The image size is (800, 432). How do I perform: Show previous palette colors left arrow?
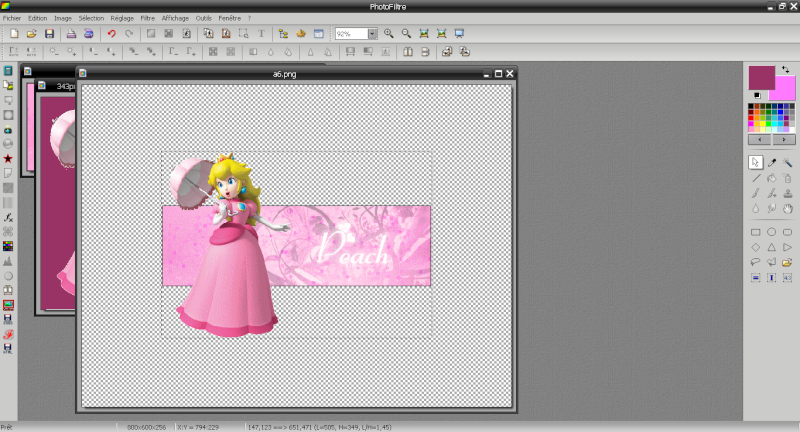tap(760, 139)
